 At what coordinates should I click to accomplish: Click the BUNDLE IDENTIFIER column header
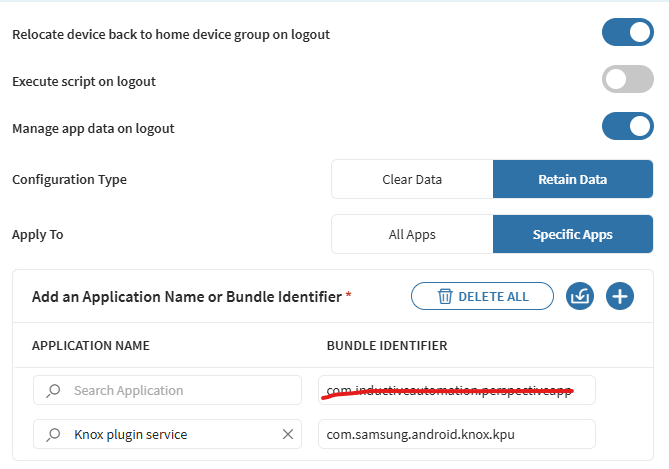tap(386, 346)
